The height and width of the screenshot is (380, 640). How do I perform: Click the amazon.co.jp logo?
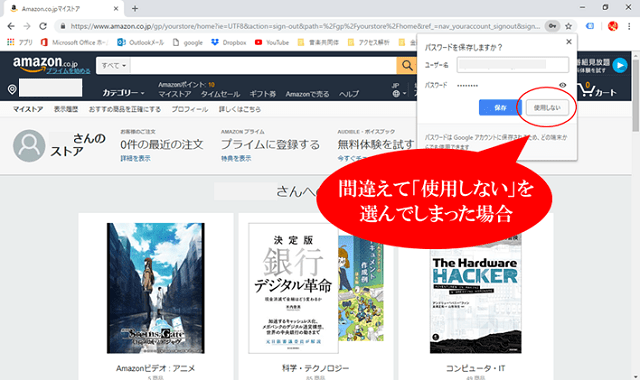click(x=45, y=63)
